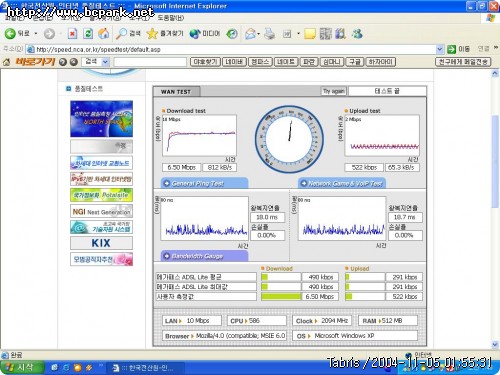Click the 구글 shortcut button
This screenshot has width=500, height=375.
click(x=355, y=62)
